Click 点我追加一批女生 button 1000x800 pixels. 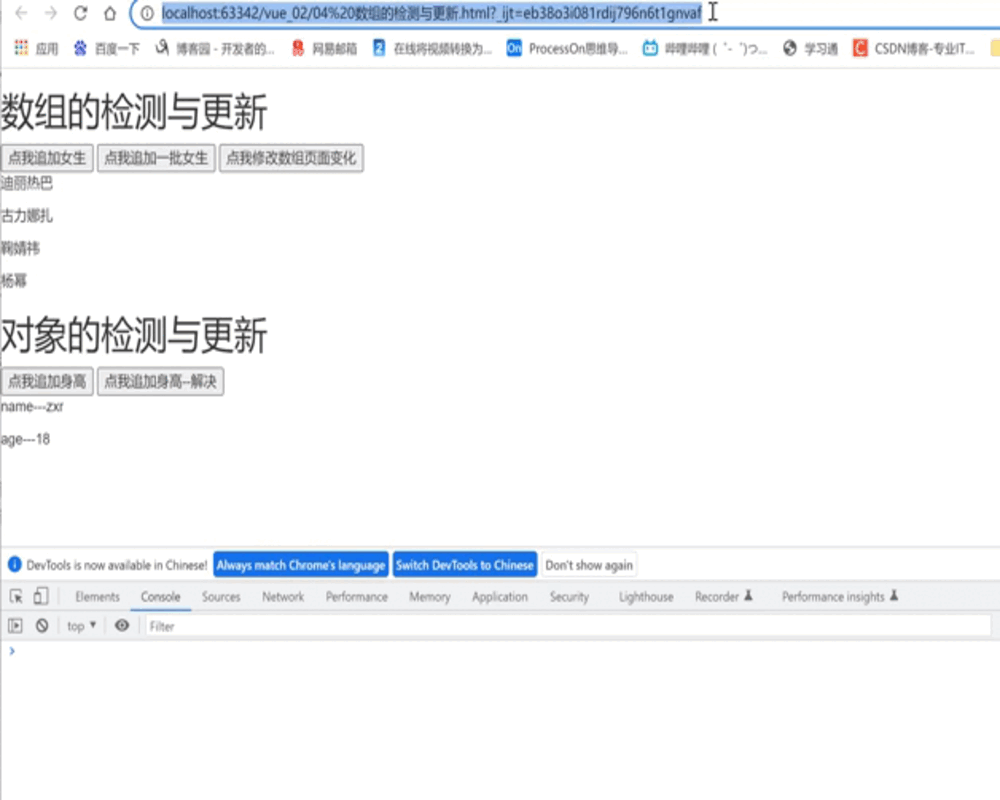pyautogui.click(x=156, y=158)
